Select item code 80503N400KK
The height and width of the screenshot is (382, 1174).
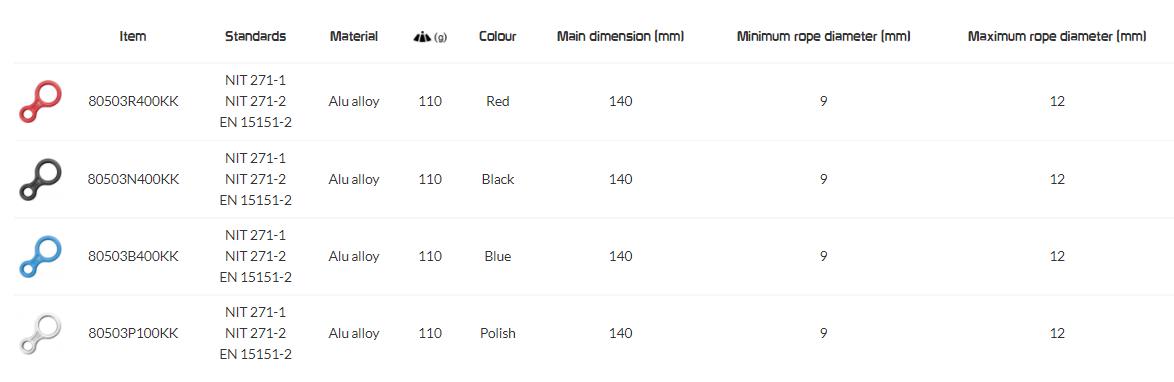point(133,179)
